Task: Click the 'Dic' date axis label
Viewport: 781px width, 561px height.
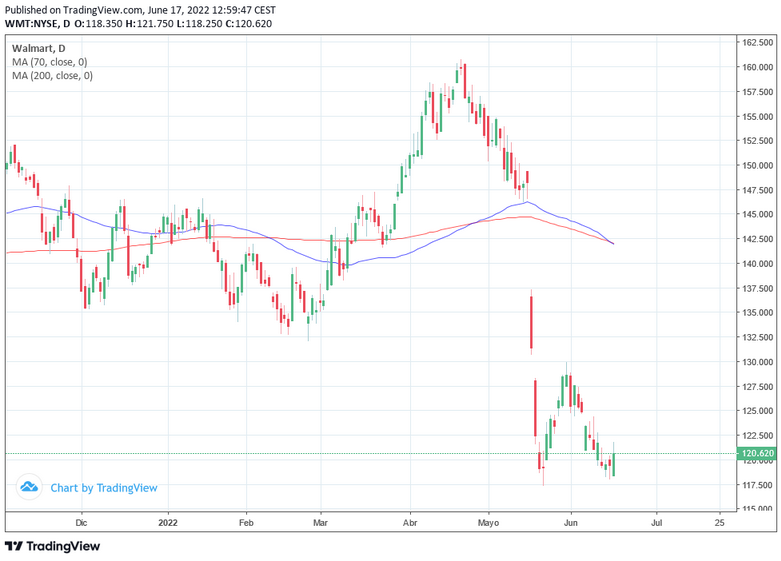Action: [81, 523]
